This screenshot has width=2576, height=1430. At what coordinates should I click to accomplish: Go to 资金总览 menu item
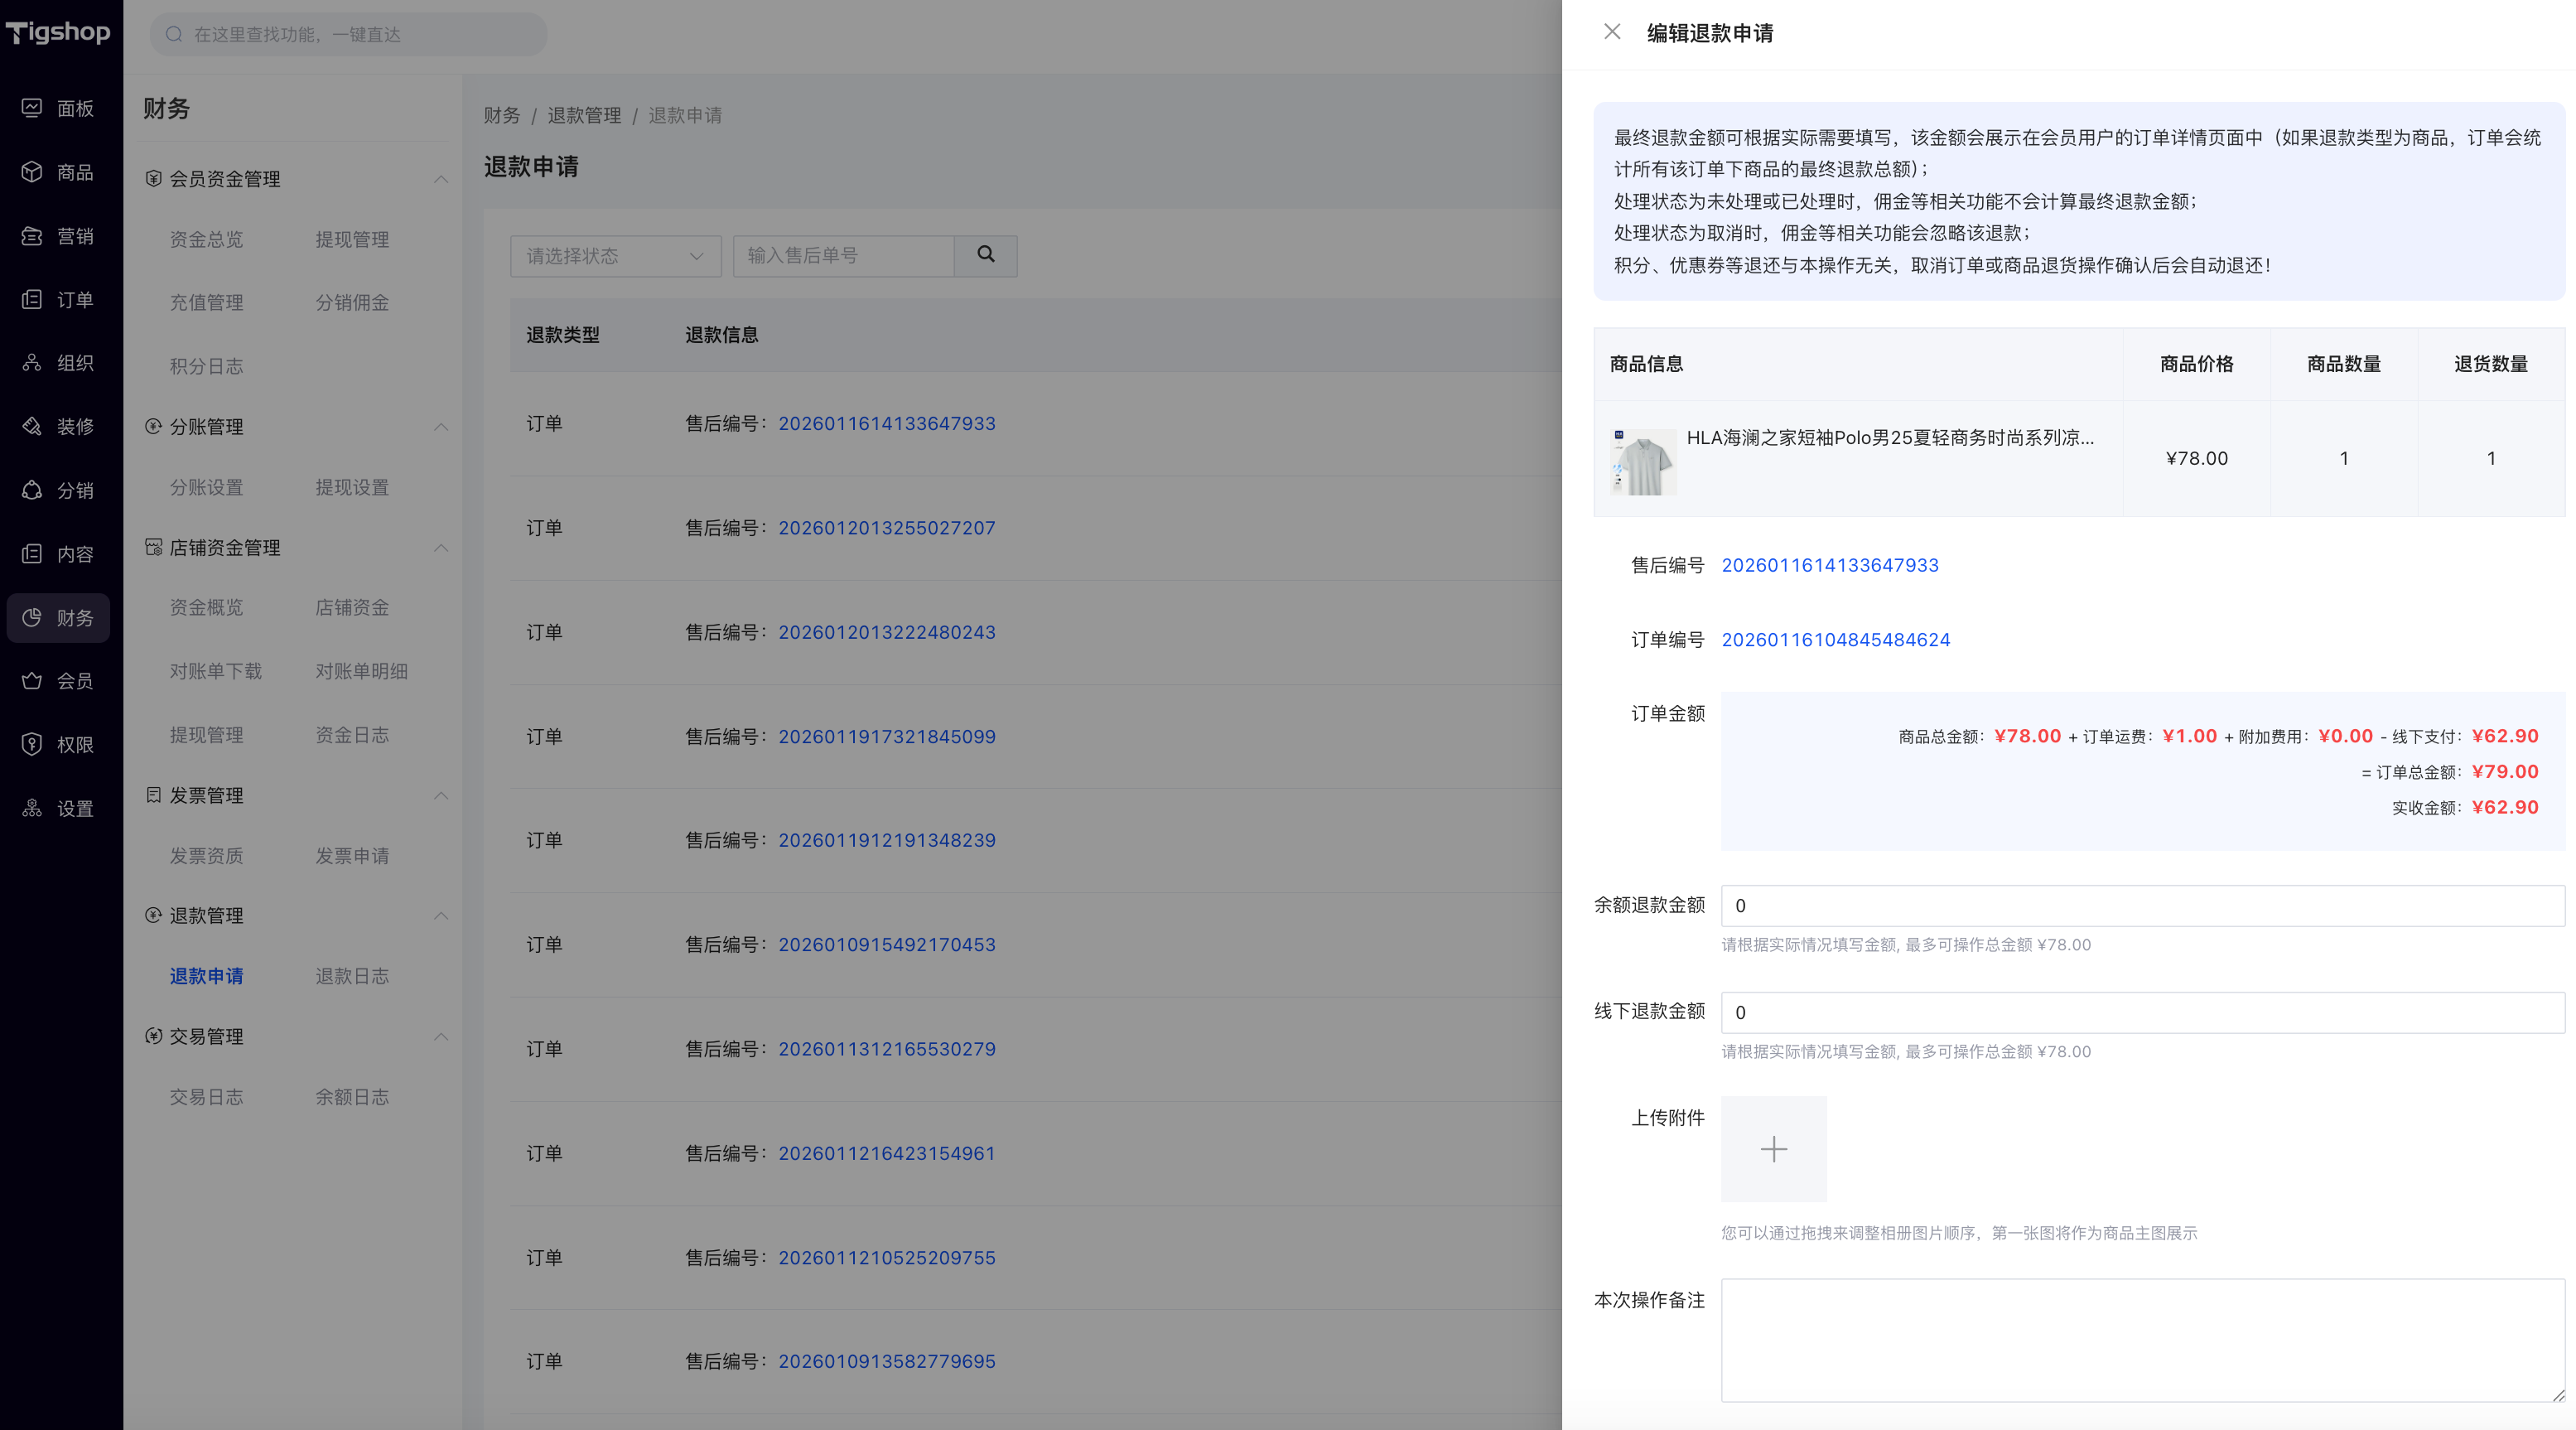[x=206, y=239]
